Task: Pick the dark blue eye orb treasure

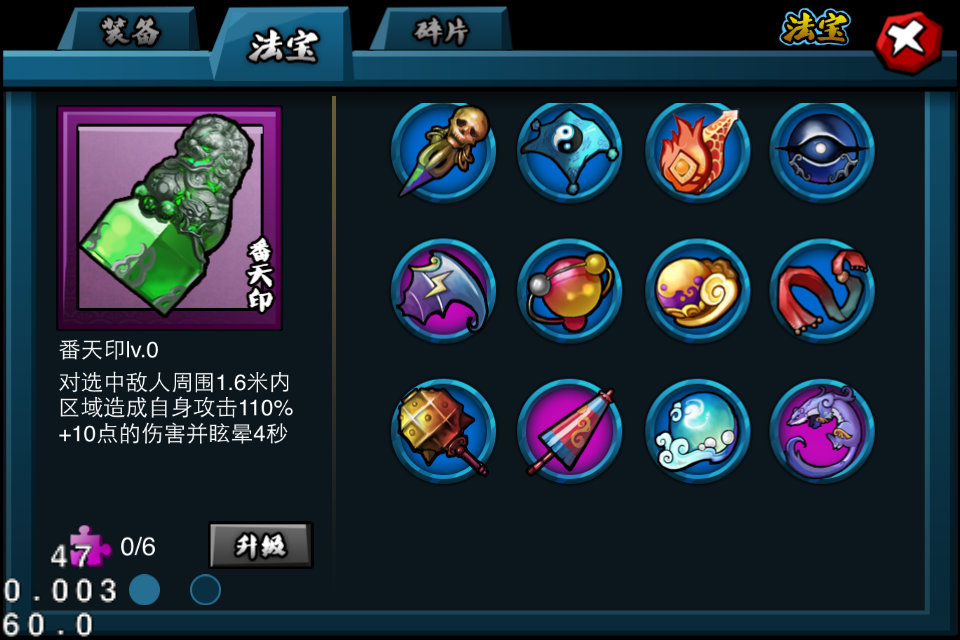Action: pyautogui.click(x=822, y=152)
